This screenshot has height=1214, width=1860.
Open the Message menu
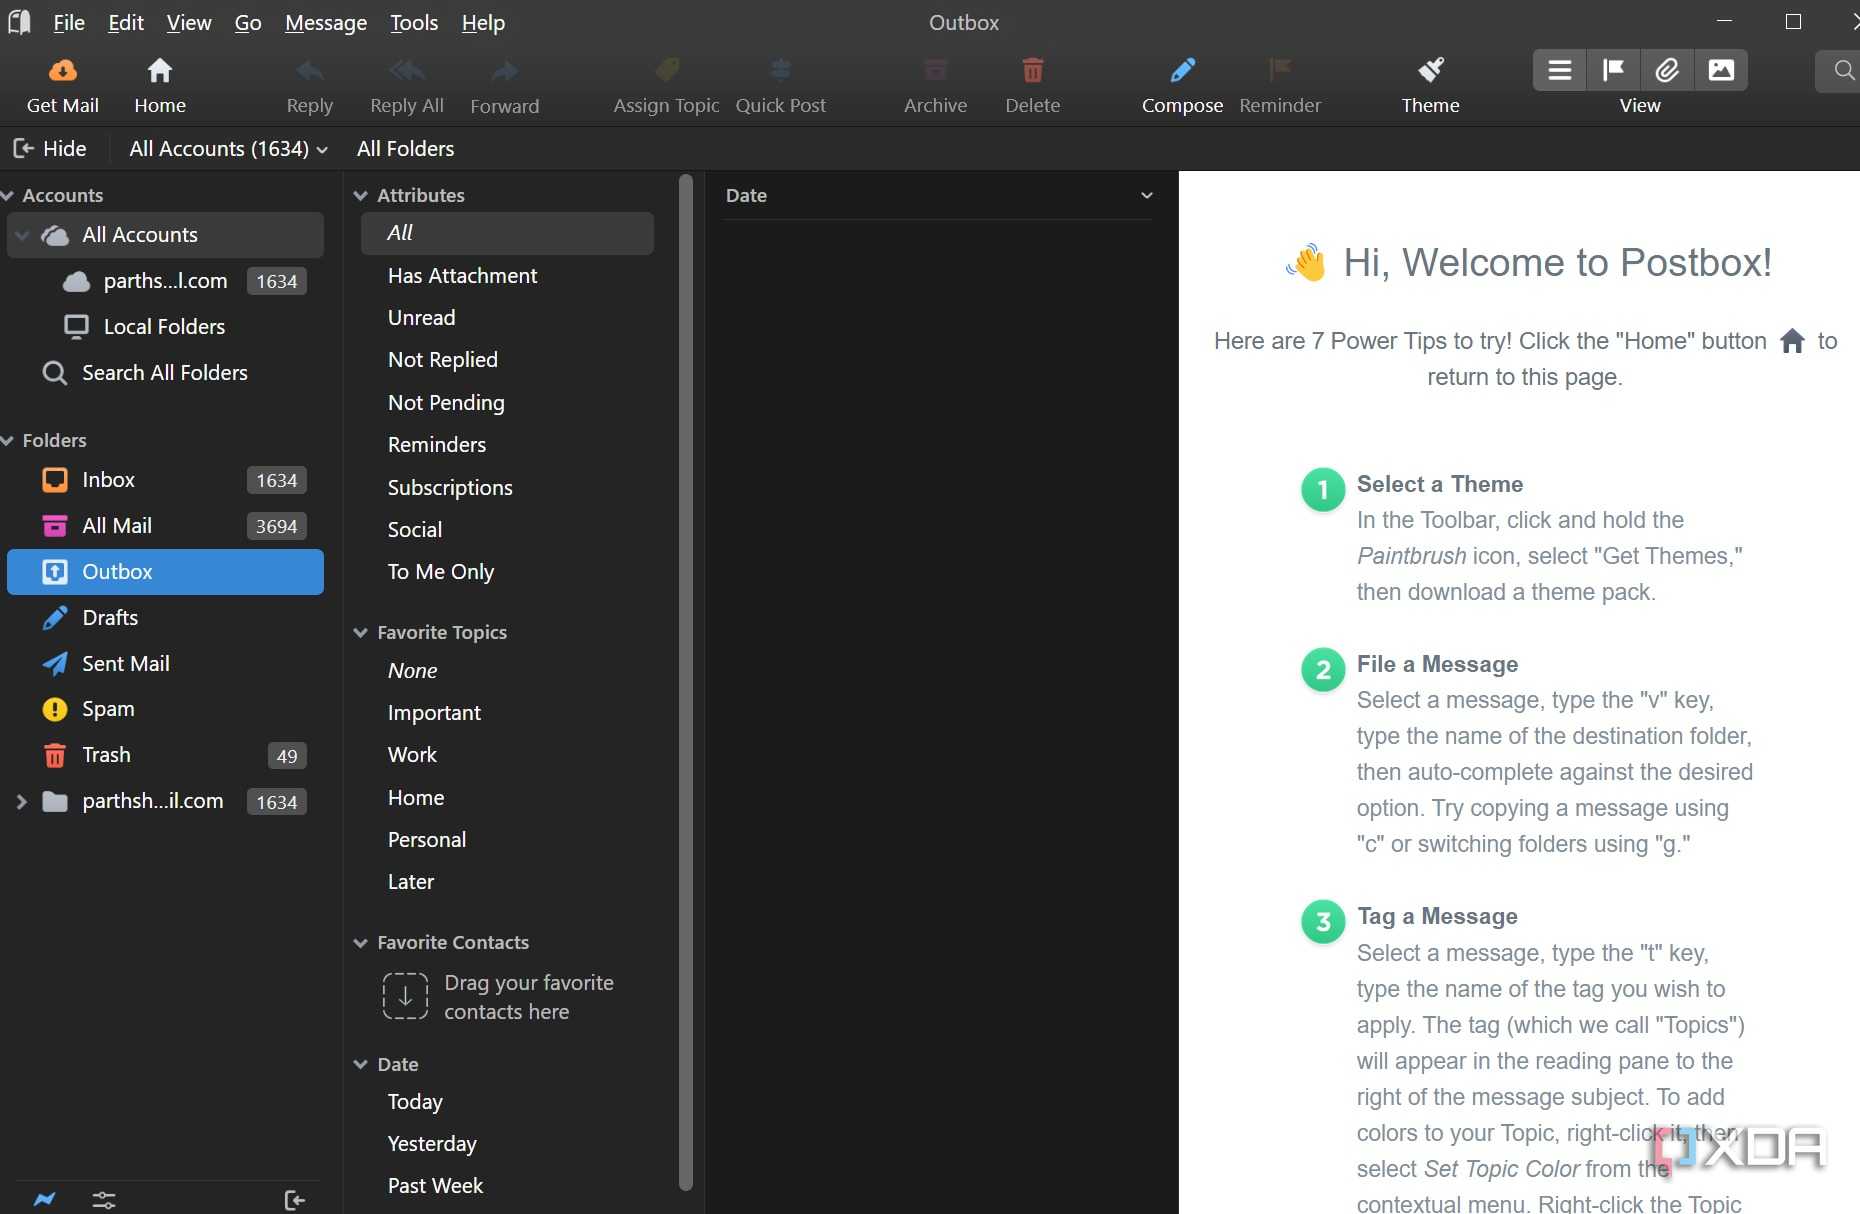tap(326, 22)
